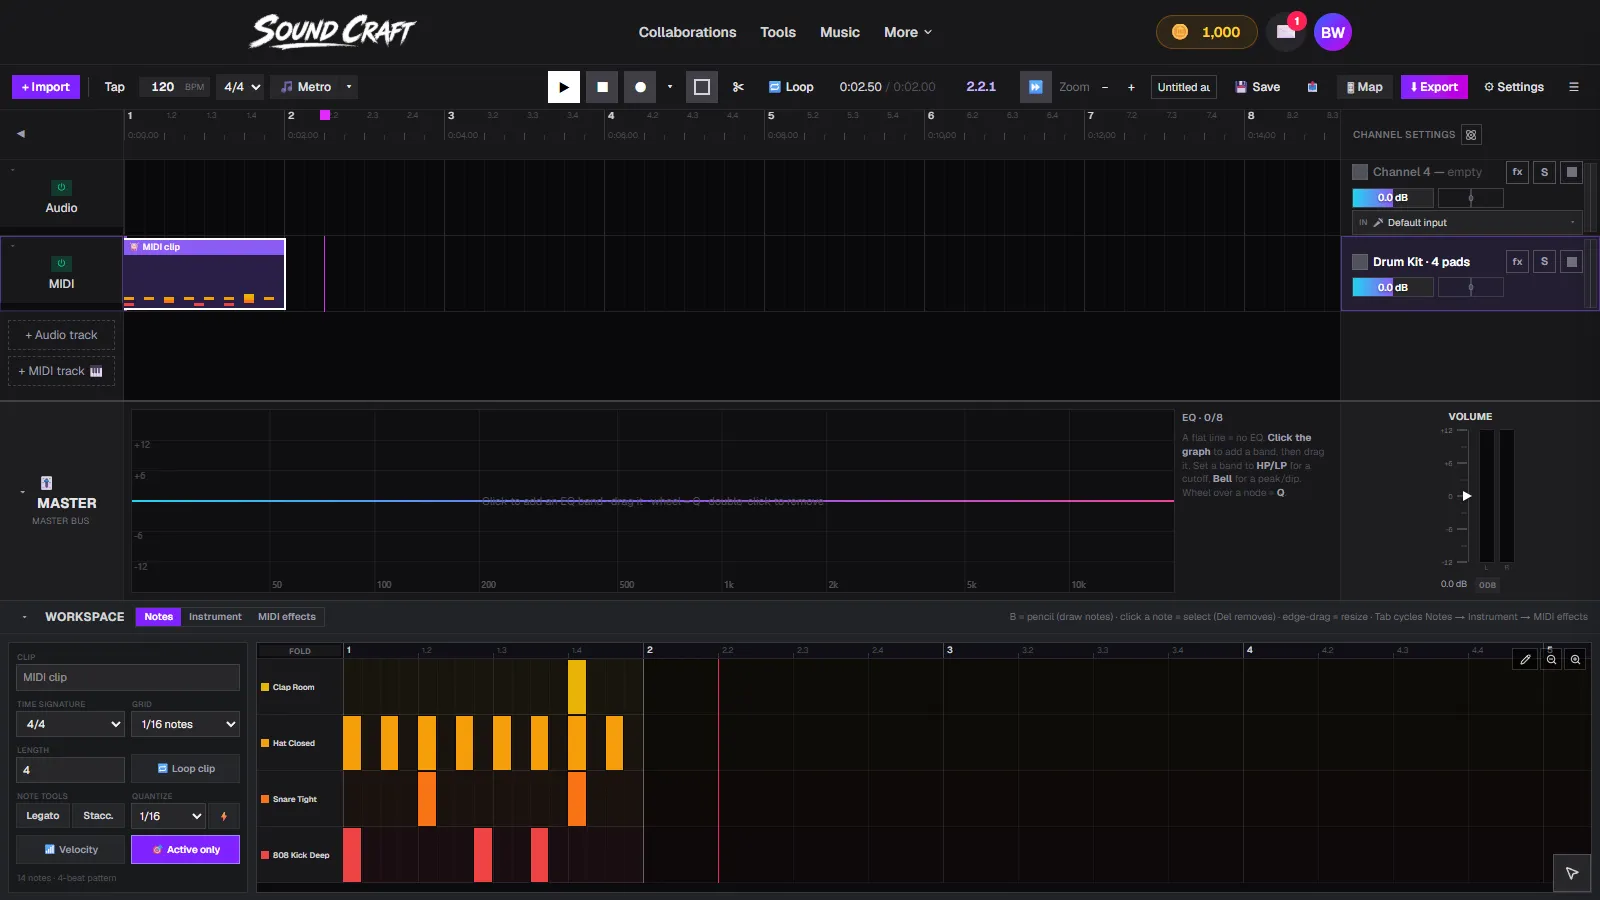1600x900 pixels.
Task: Open Grid 1/16 notes dropdown
Action: pos(185,724)
